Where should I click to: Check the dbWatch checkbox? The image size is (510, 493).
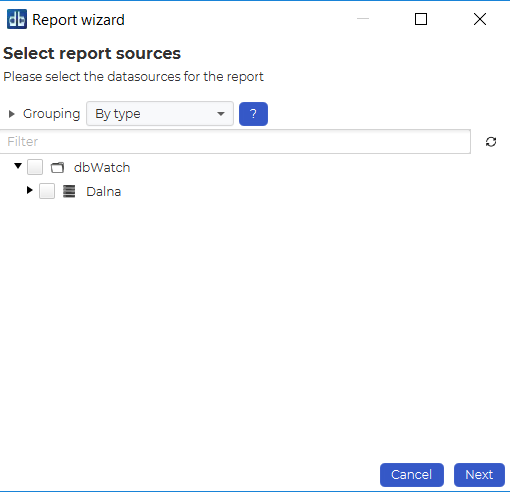pos(35,167)
